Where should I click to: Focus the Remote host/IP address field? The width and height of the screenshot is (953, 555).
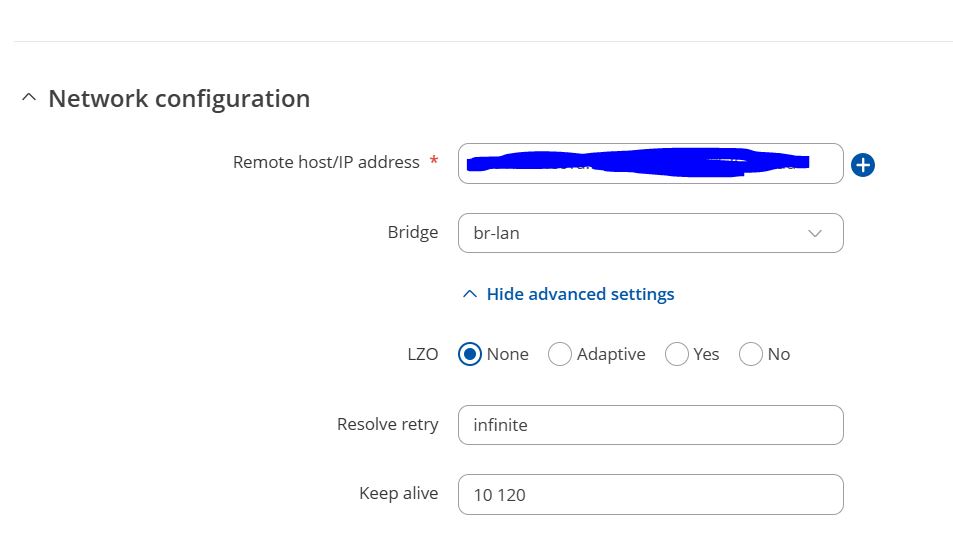pyautogui.click(x=650, y=164)
